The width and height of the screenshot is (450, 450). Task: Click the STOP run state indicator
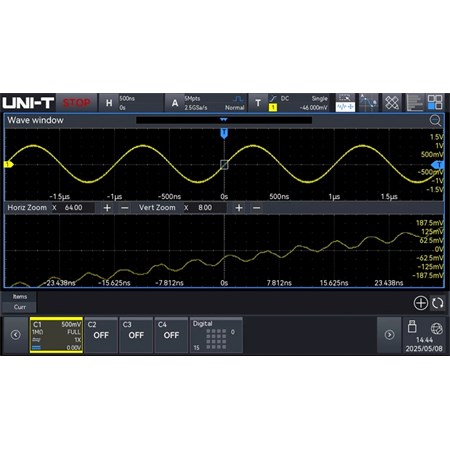tap(77, 103)
